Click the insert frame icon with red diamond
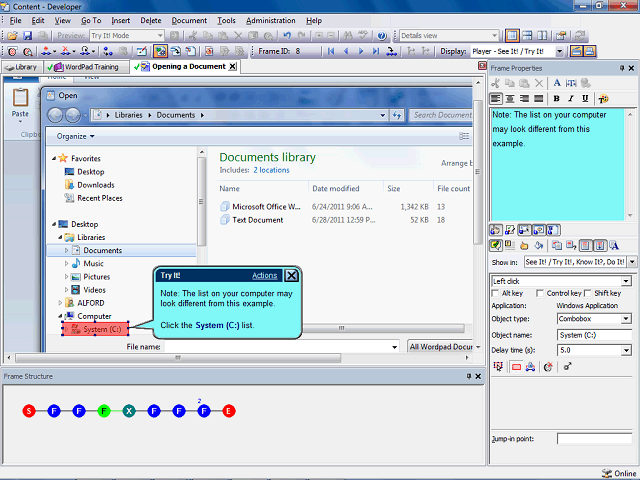The width and height of the screenshot is (640, 480). point(46,51)
